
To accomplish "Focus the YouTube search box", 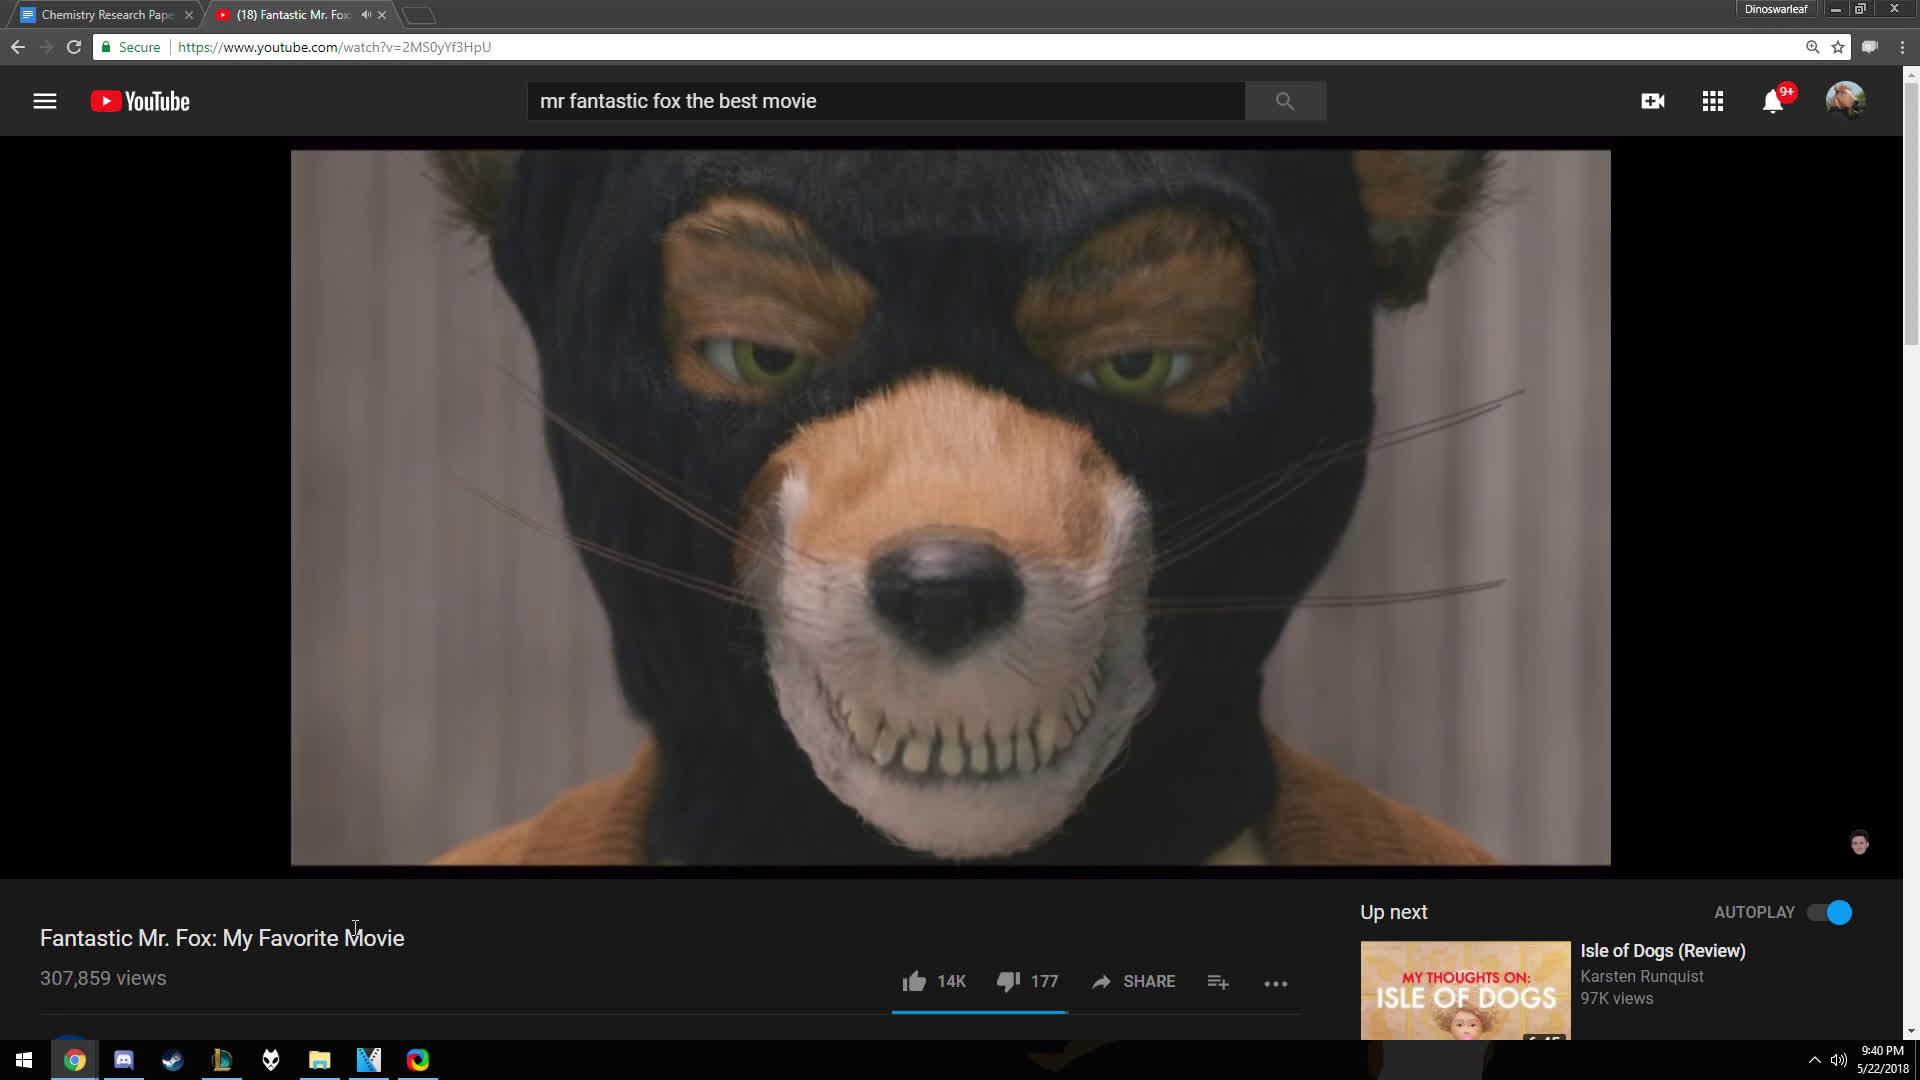I will [x=886, y=101].
